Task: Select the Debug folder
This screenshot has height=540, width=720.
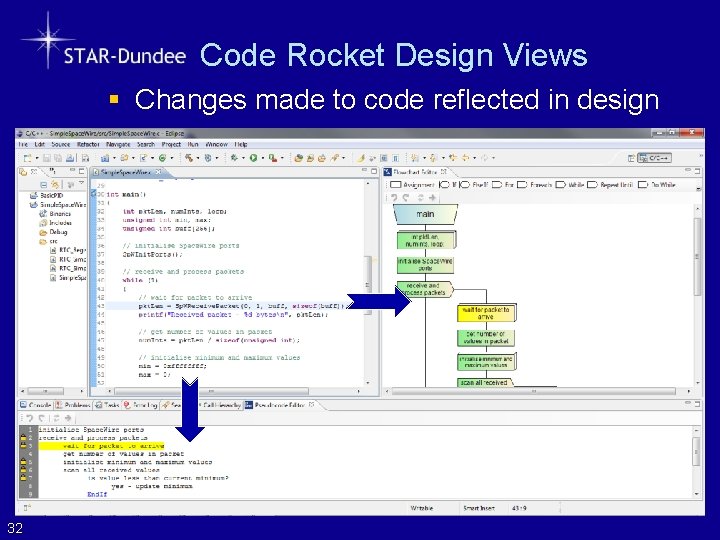Action: pyautogui.click(x=53, y=232)
